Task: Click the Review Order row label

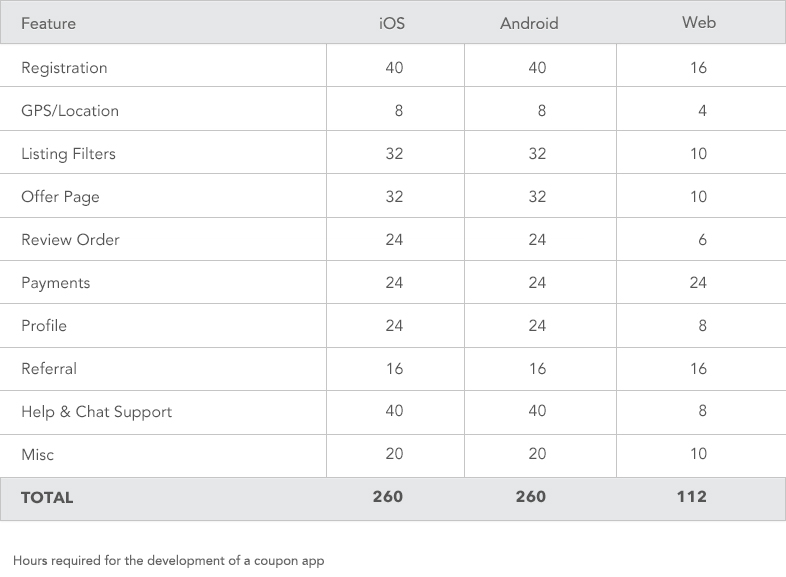Action: tap(70, 240)
